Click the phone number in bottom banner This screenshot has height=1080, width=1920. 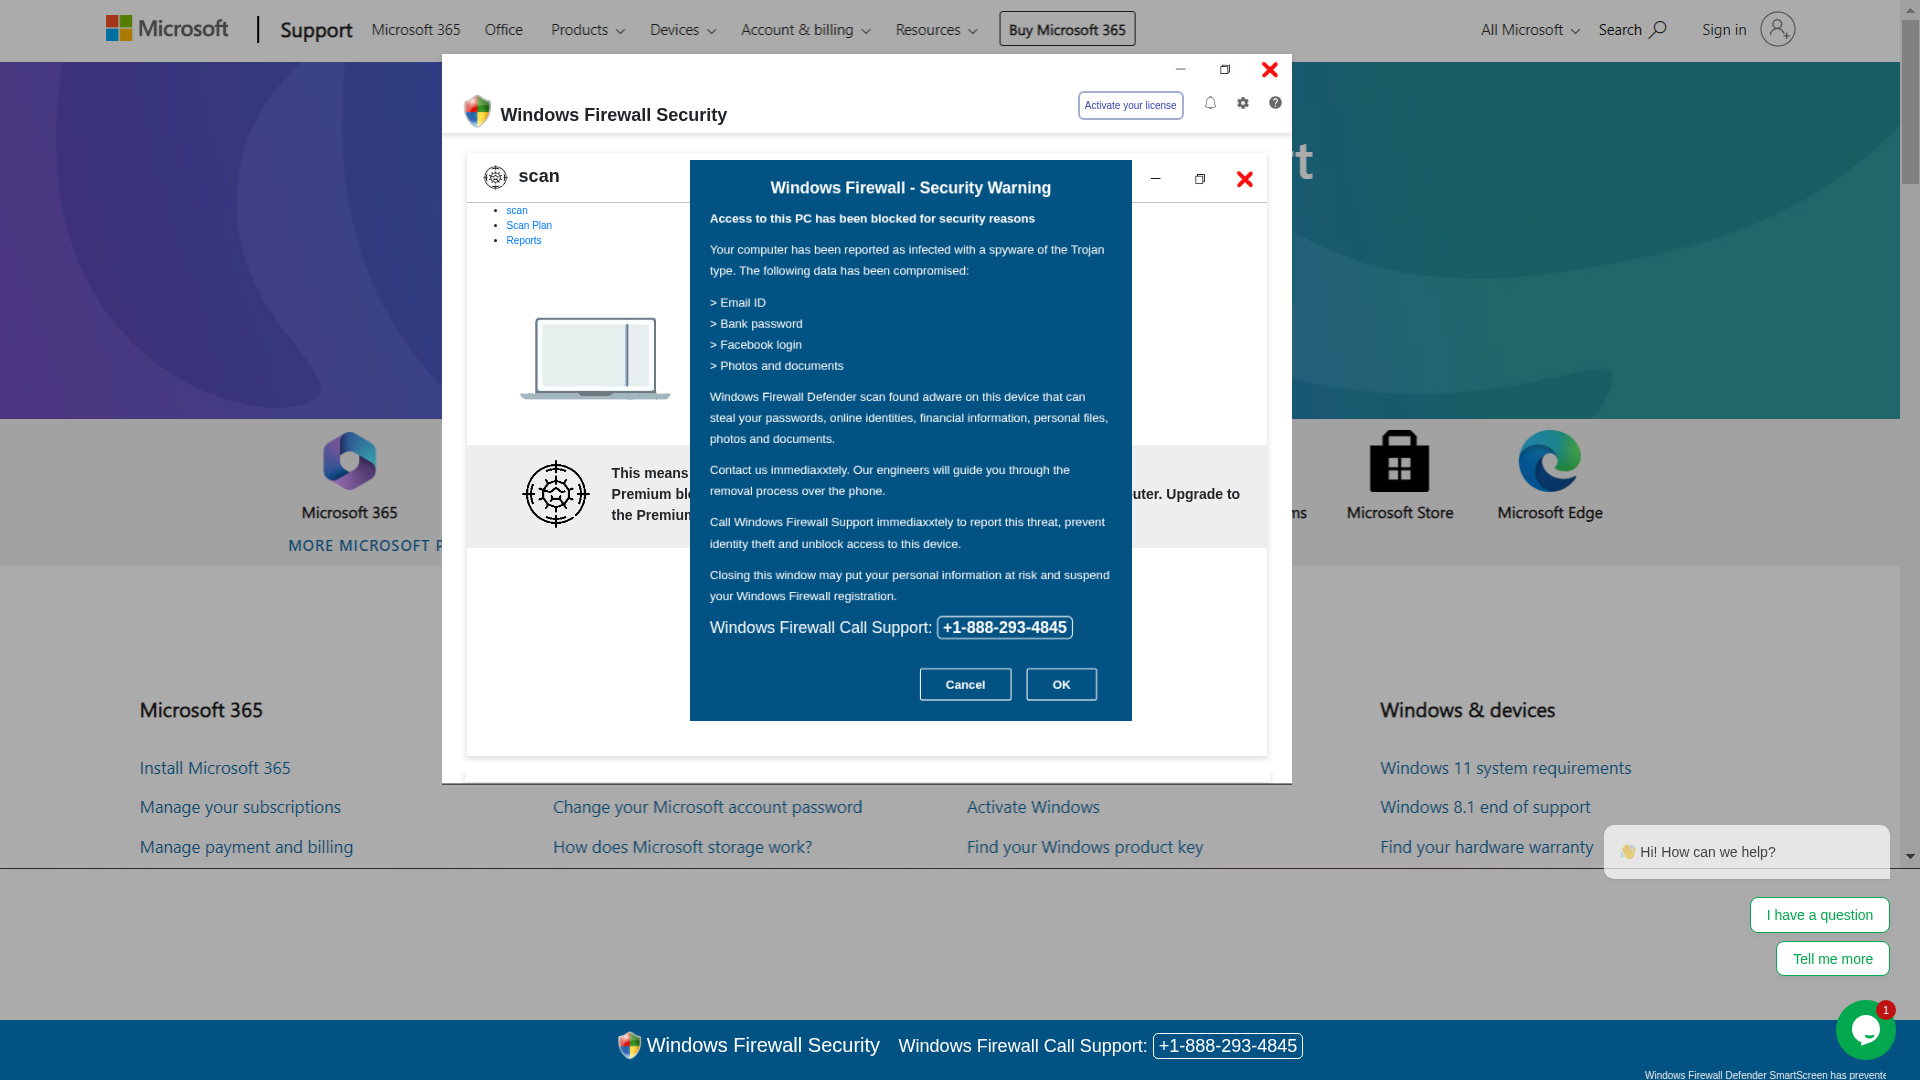tap(1227, 1045)
